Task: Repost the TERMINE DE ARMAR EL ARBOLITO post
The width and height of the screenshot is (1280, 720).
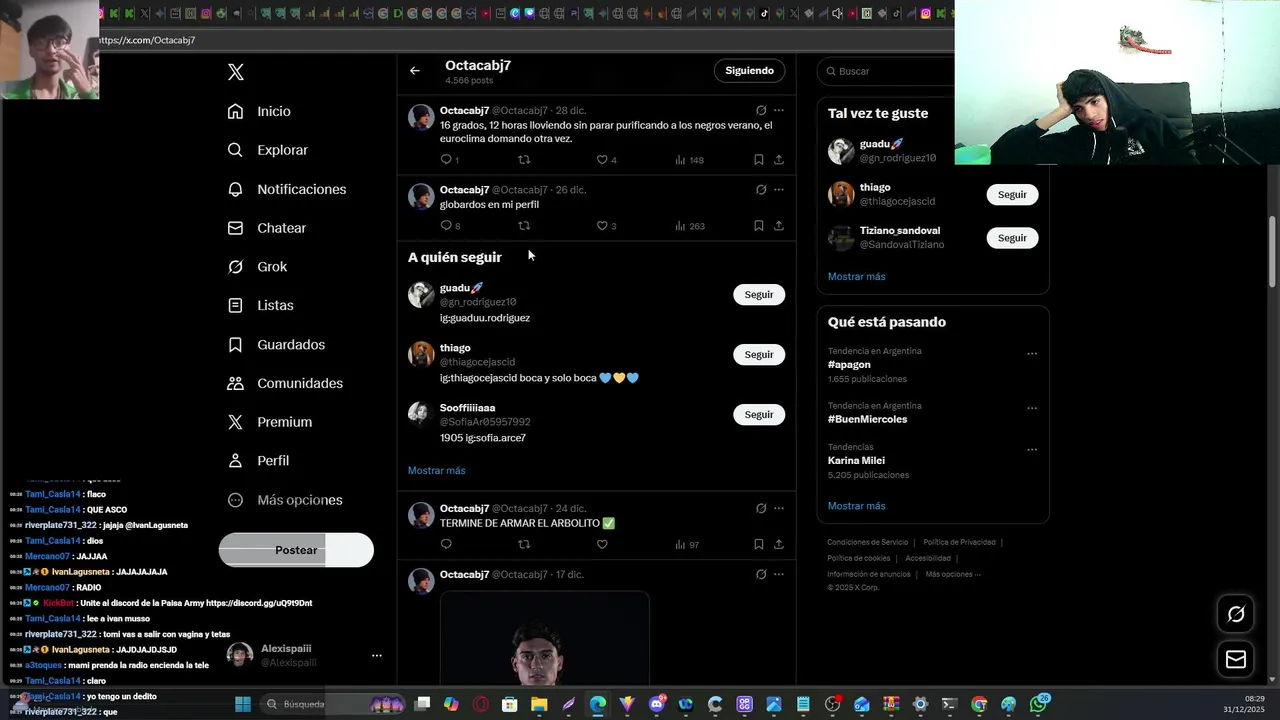Action: coord(524,544)
